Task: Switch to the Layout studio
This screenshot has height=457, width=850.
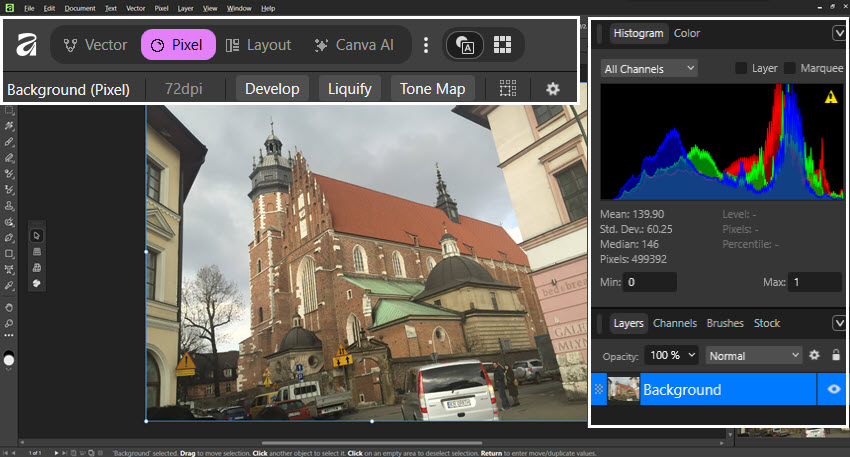Action: click(x=259, y=45)
